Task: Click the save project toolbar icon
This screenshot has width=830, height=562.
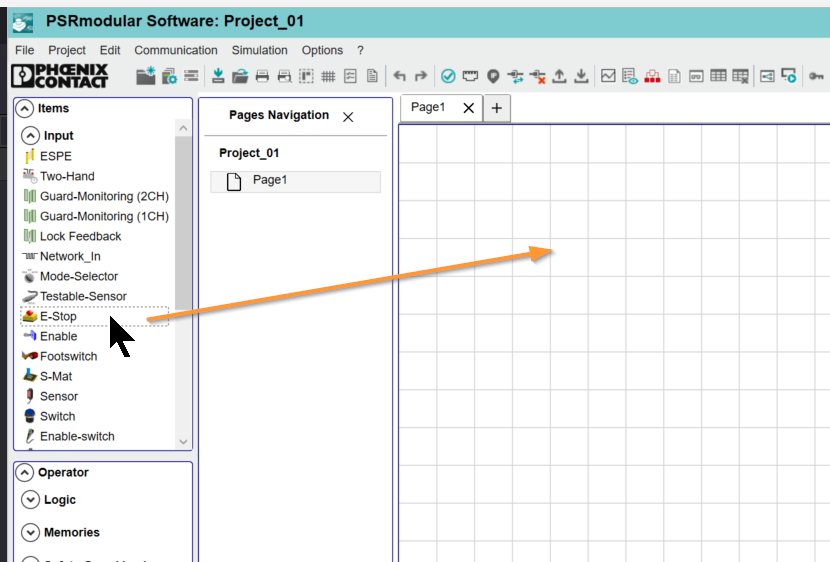Action: (218, 76)
